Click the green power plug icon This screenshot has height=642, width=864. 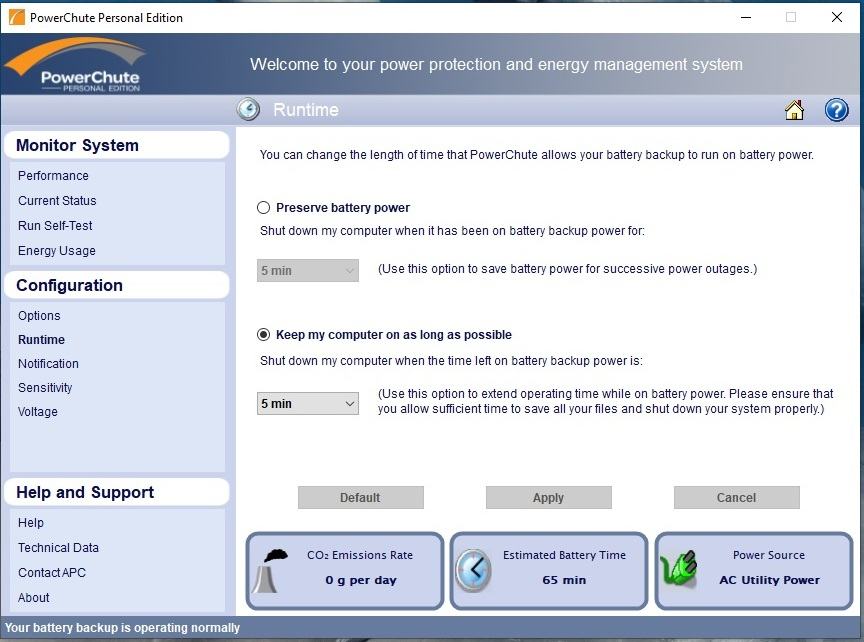pyautogui.click(x=678, y=568)
